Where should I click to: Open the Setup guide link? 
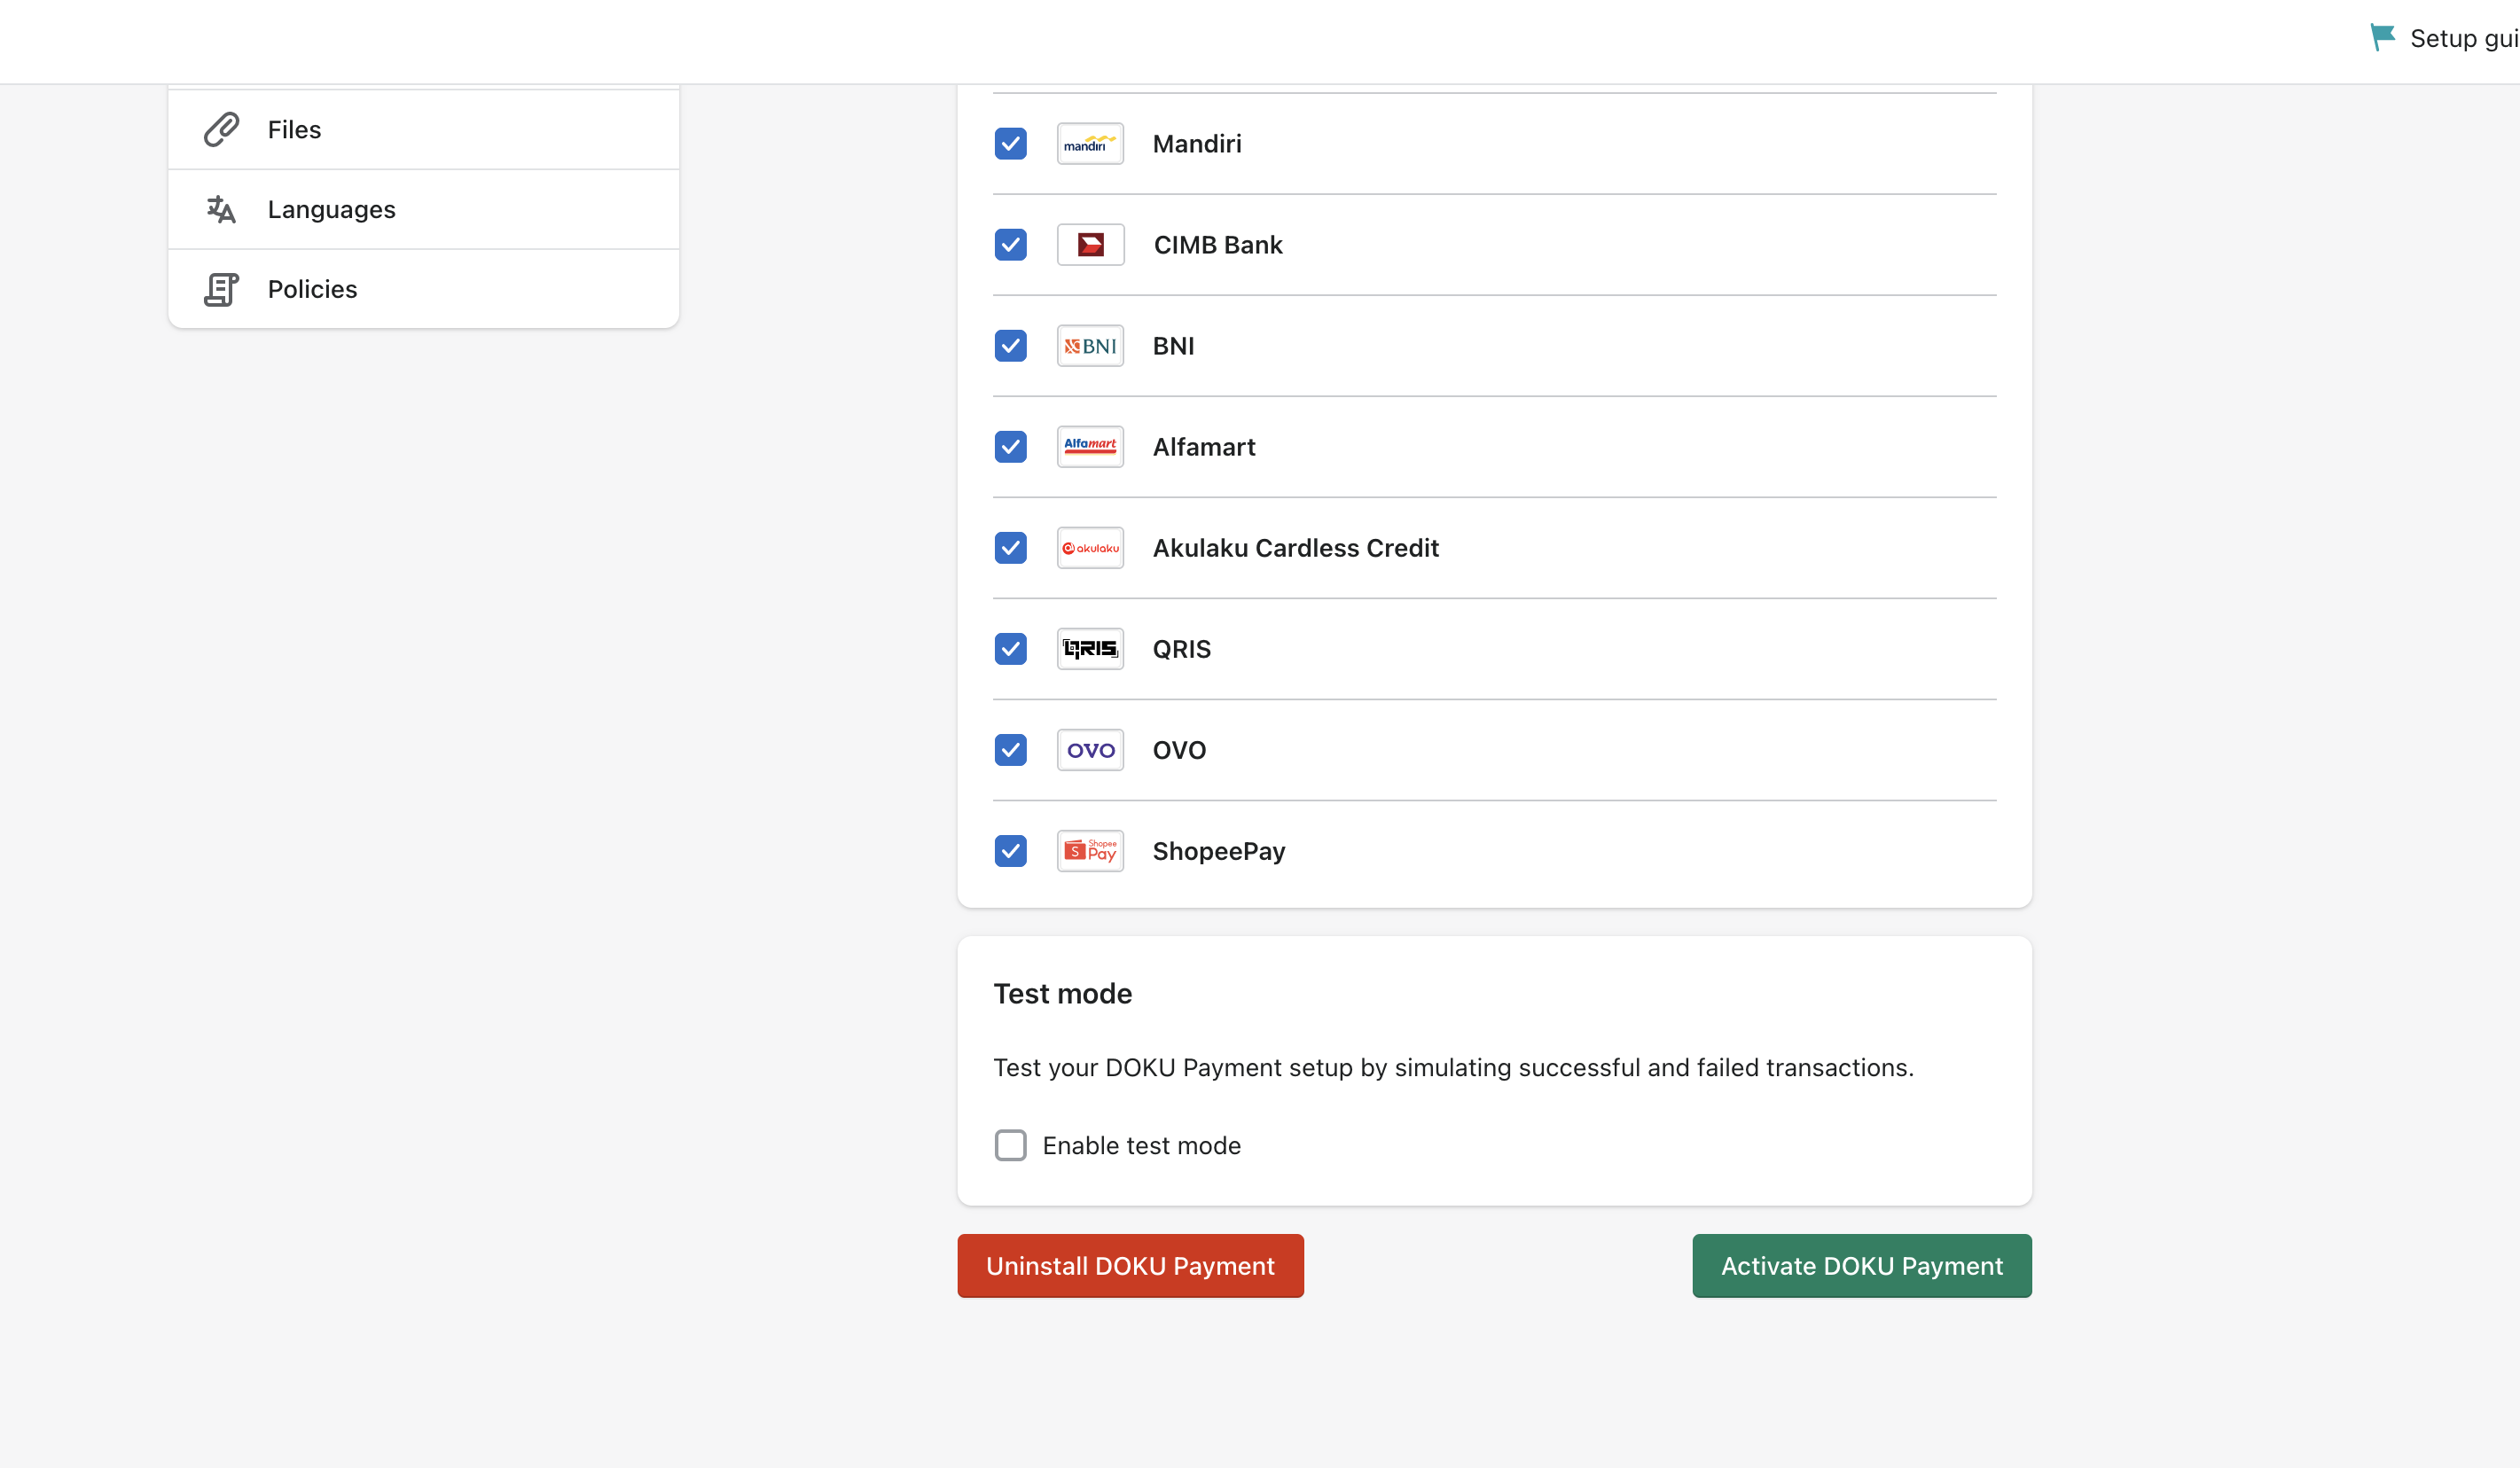click(x=2444, y=38)
